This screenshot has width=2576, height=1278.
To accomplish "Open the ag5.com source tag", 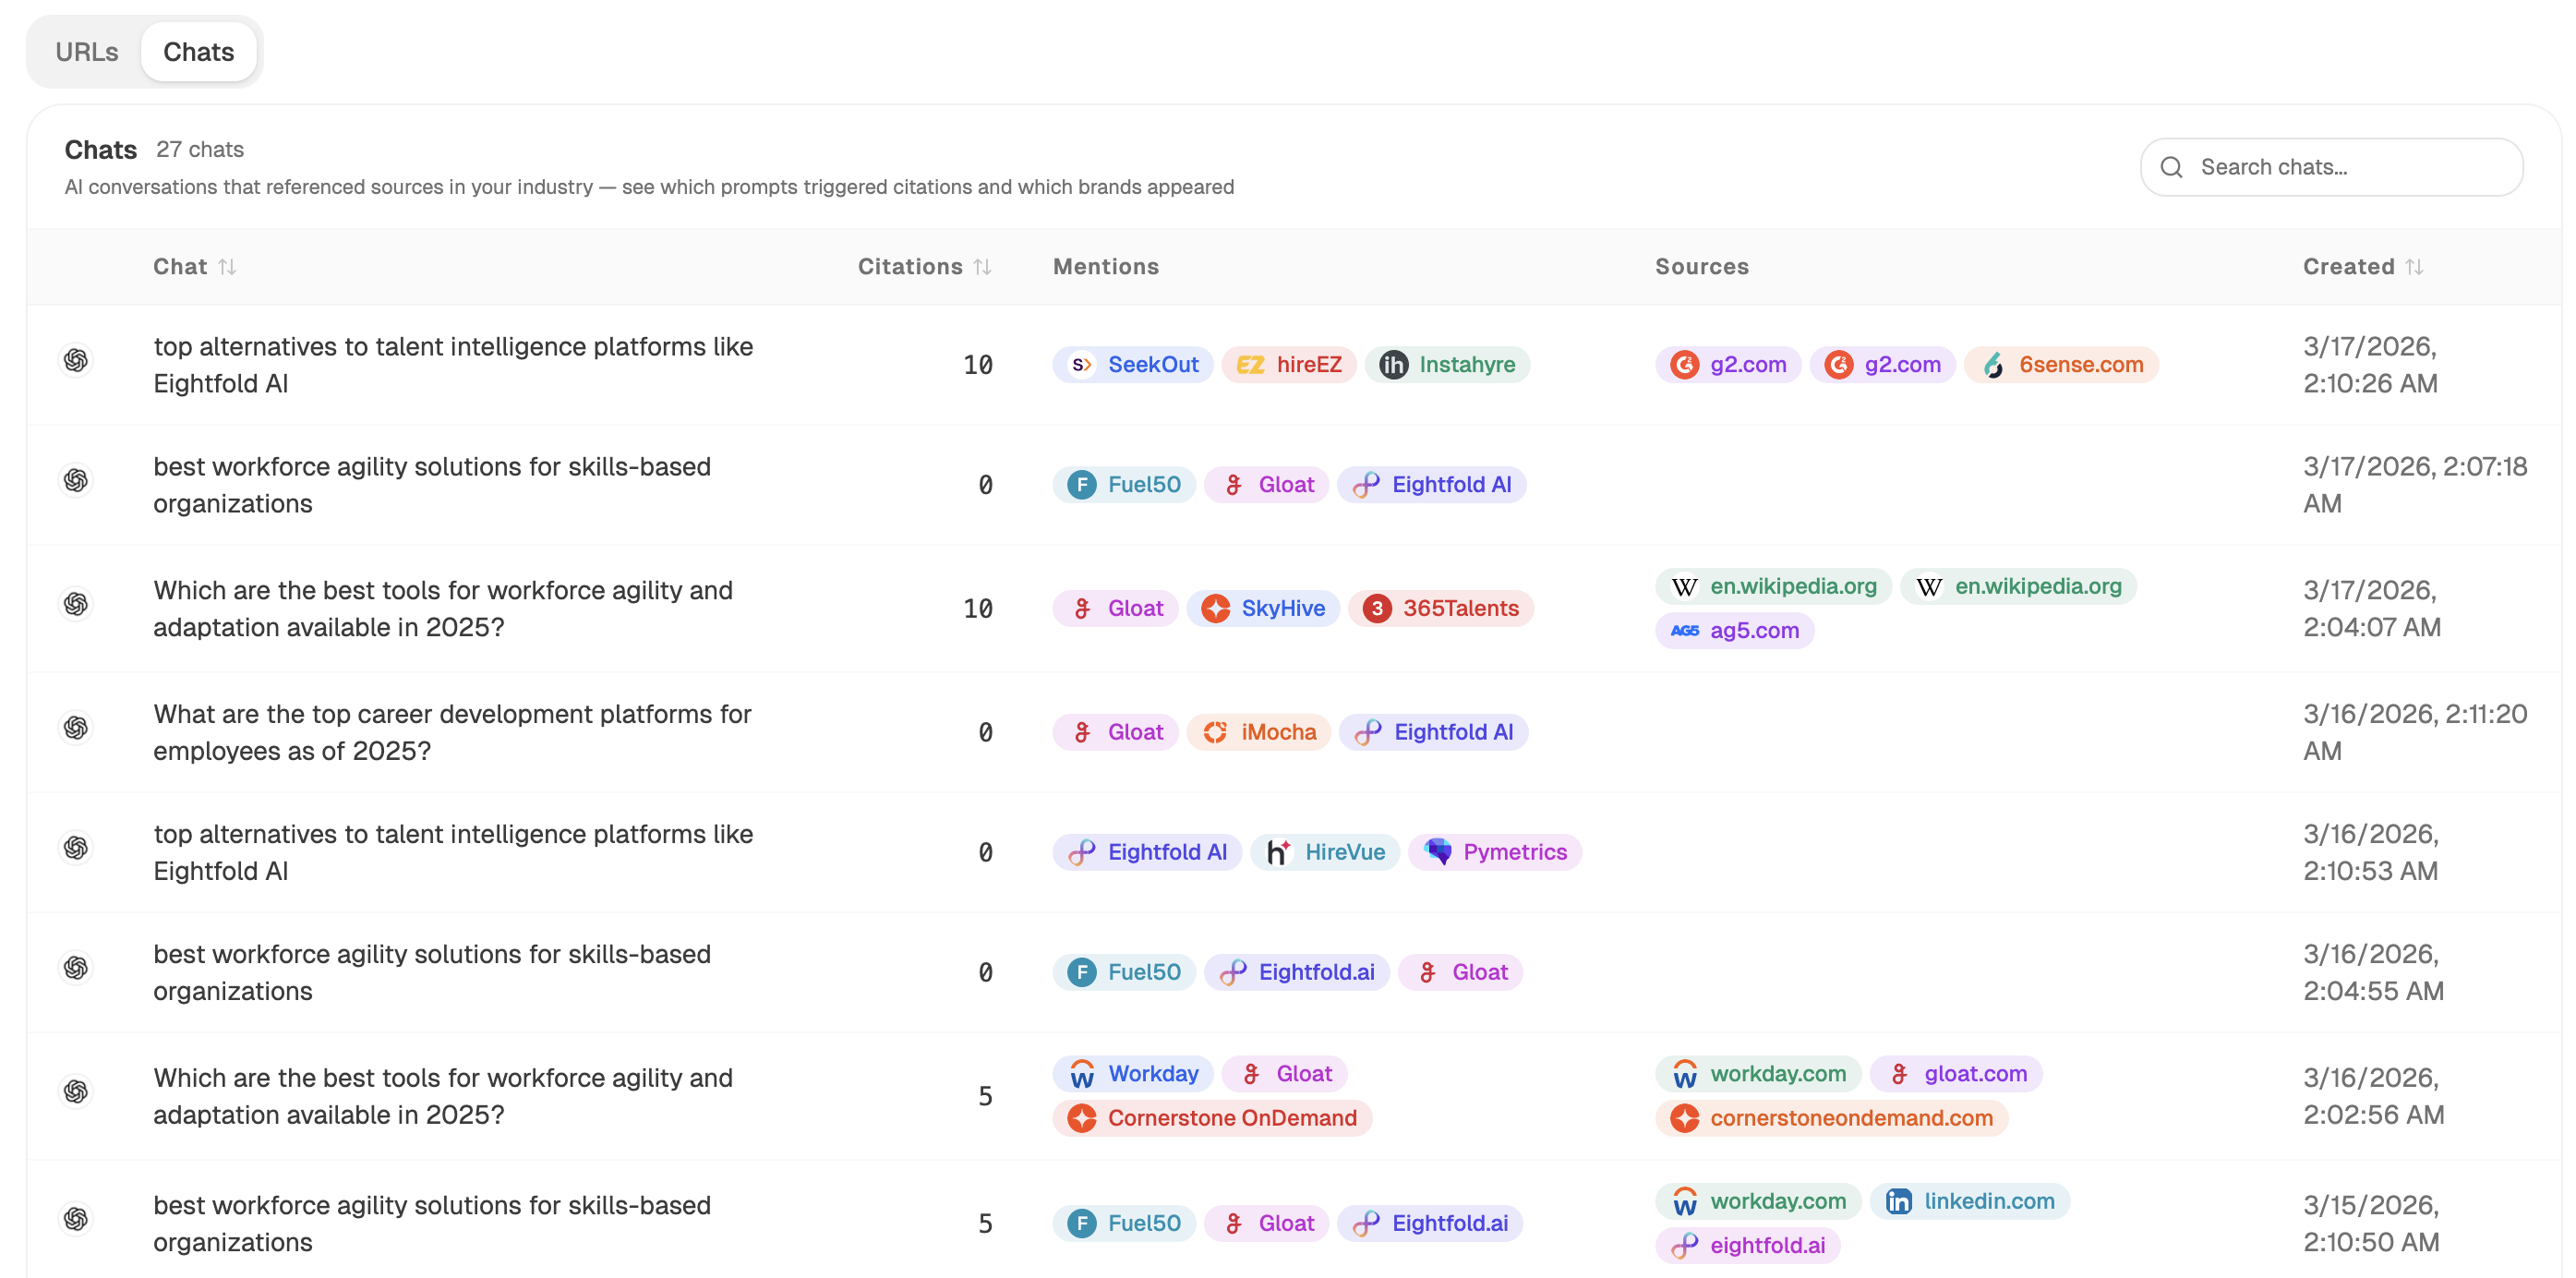I will pos(1733,631).
